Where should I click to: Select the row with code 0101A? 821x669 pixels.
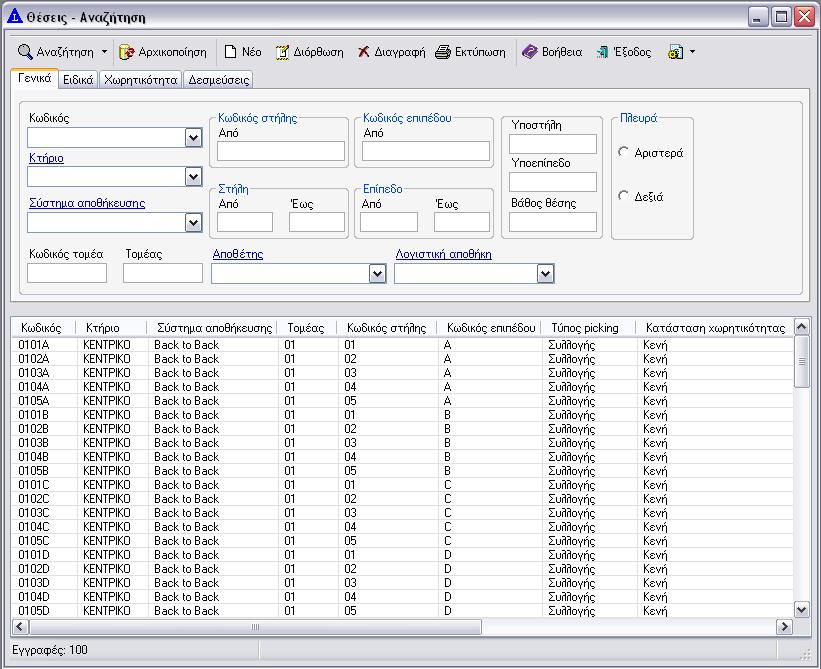(403, 345)
